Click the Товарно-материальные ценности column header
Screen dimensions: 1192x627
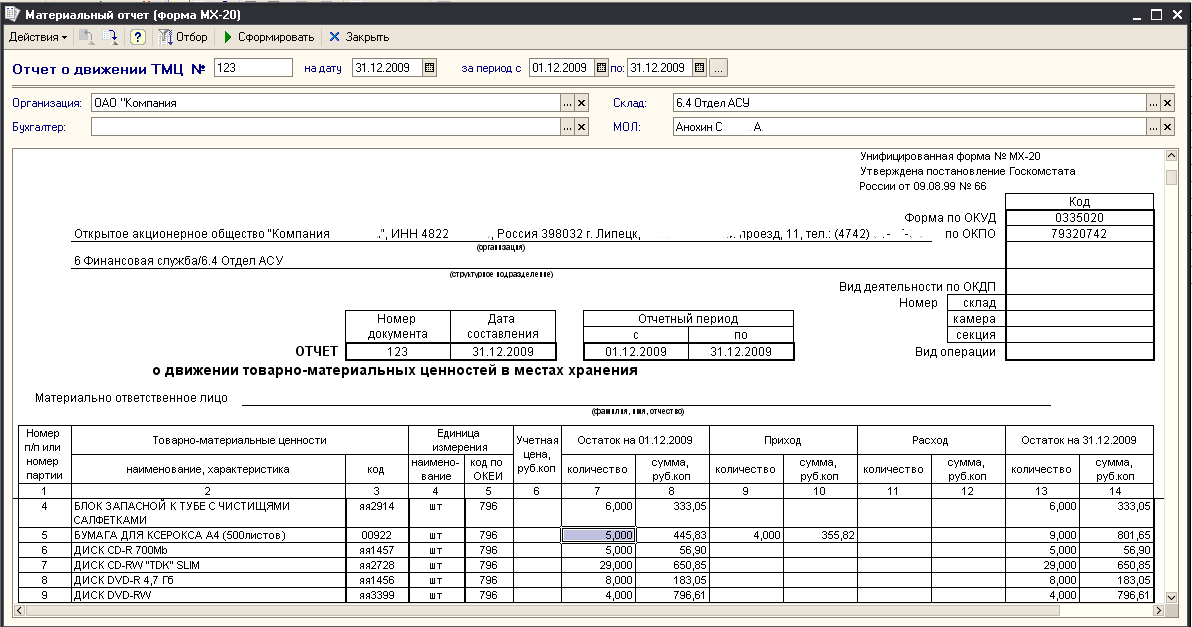[x=239, y=440]
